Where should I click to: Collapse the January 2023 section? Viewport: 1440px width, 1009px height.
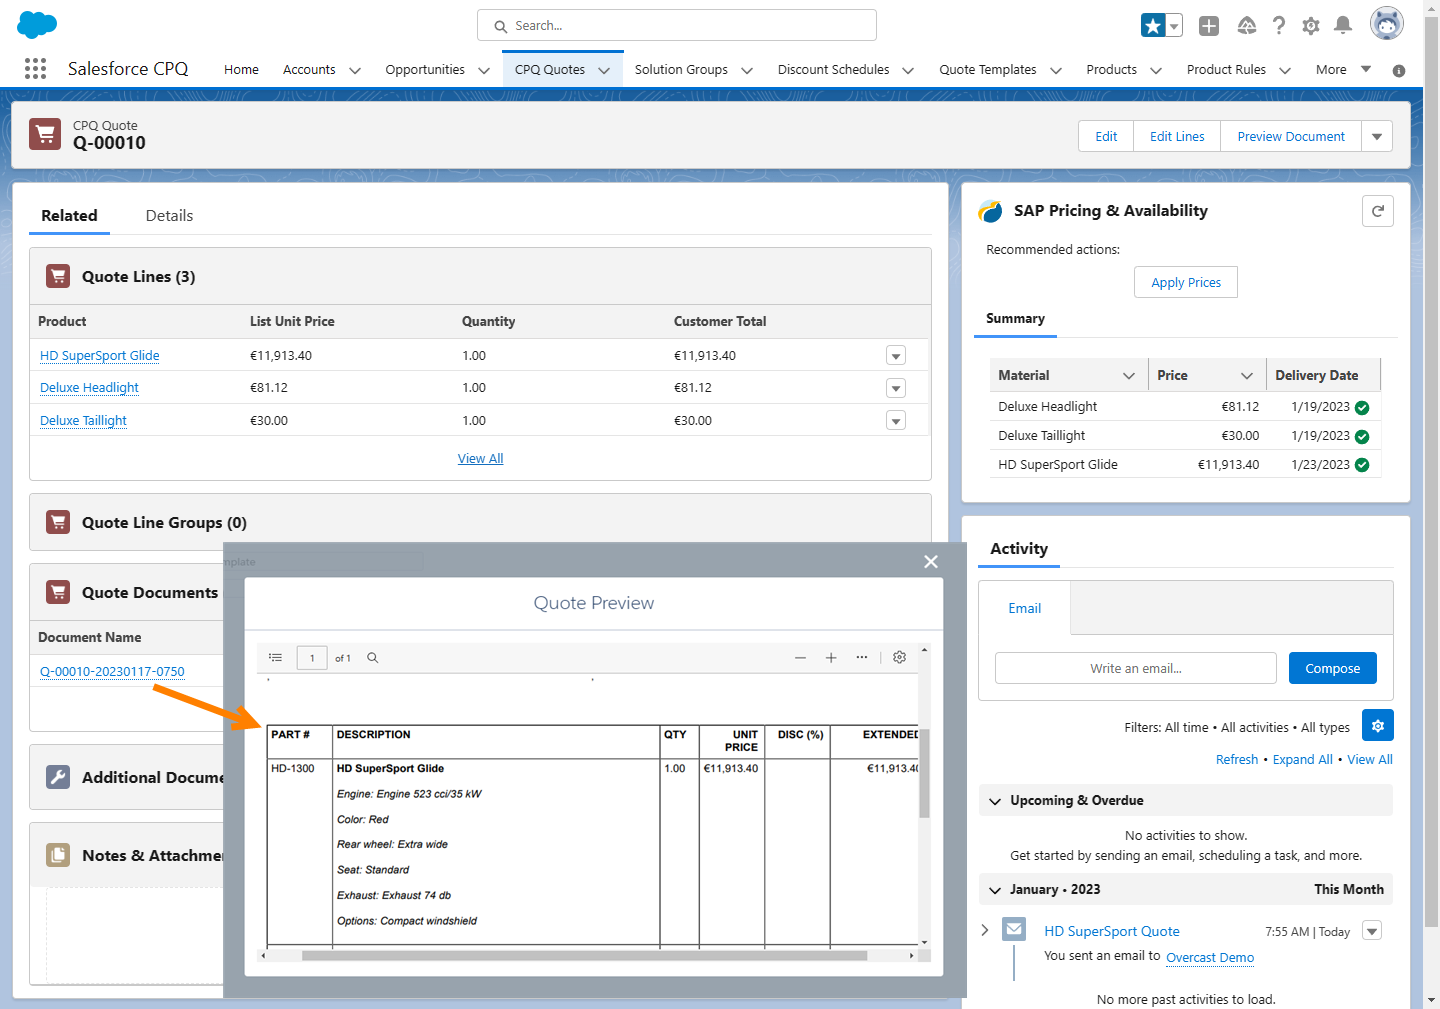pos(995,890)
